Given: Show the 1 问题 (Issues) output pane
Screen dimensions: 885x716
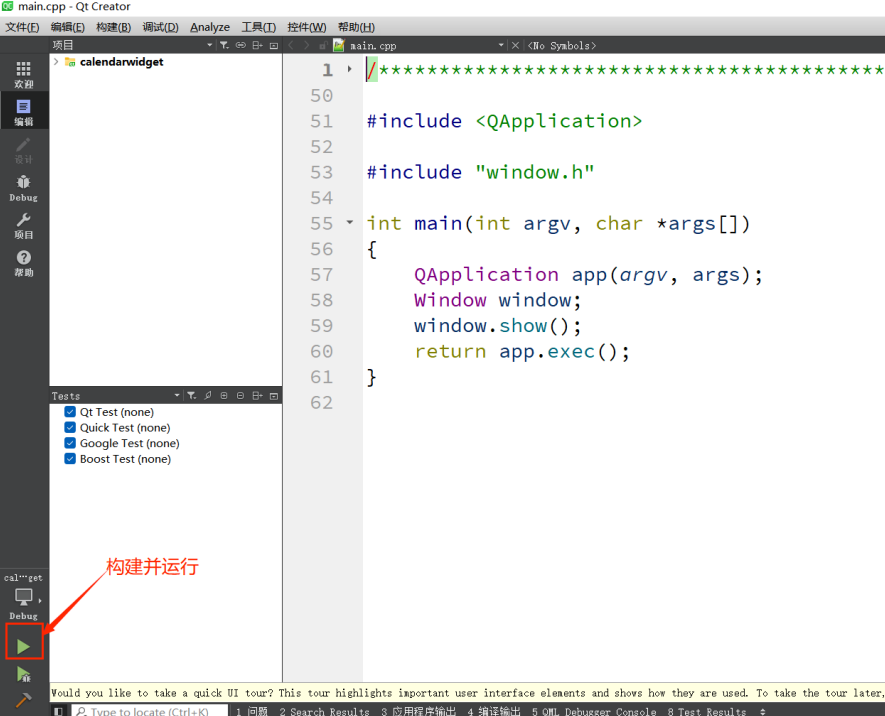Looking at the screenshot, I should coord(252,711).
